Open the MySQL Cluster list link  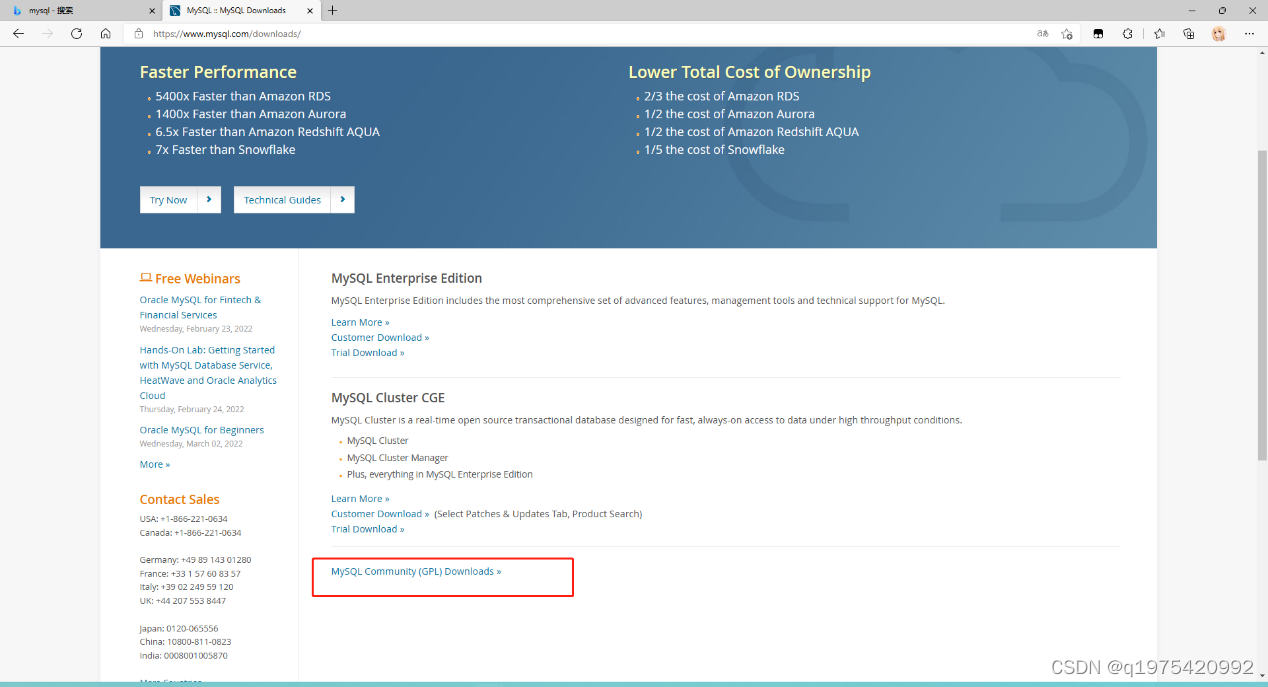[378, 441]
